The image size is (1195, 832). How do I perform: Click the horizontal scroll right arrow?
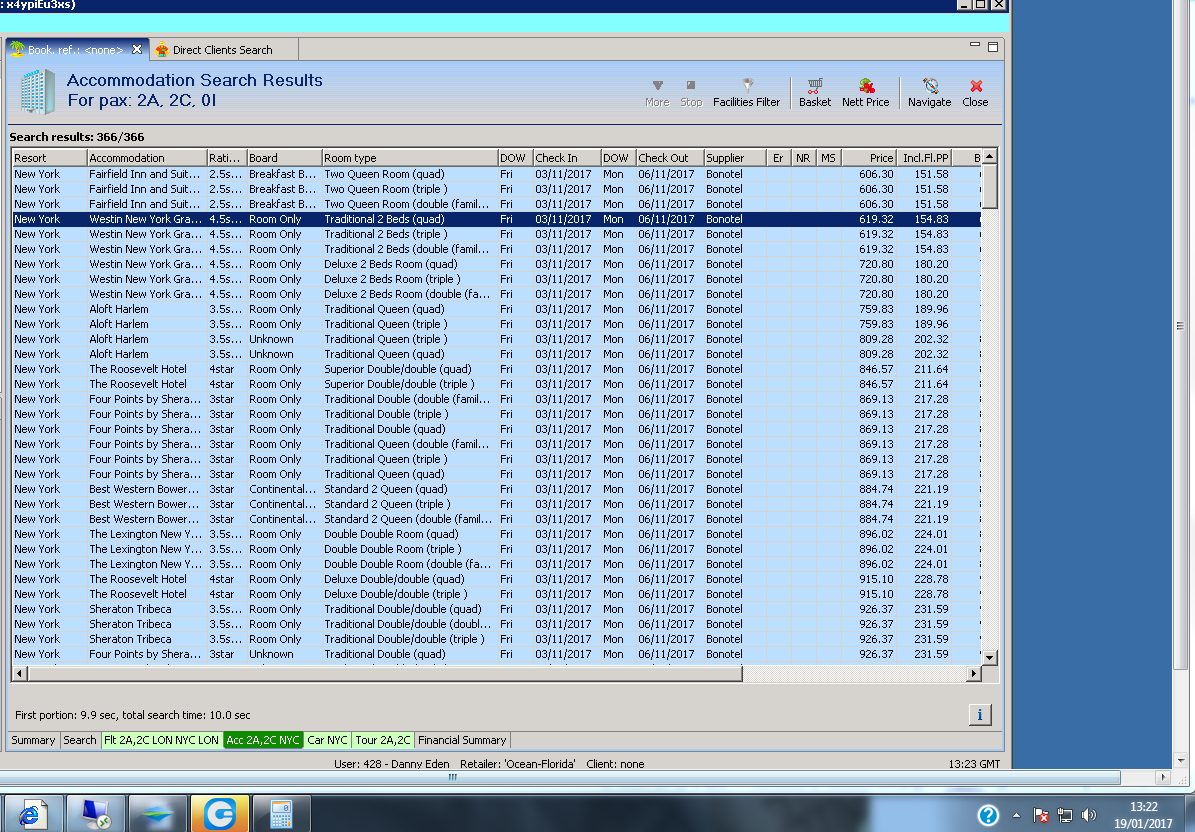point(973,674)
